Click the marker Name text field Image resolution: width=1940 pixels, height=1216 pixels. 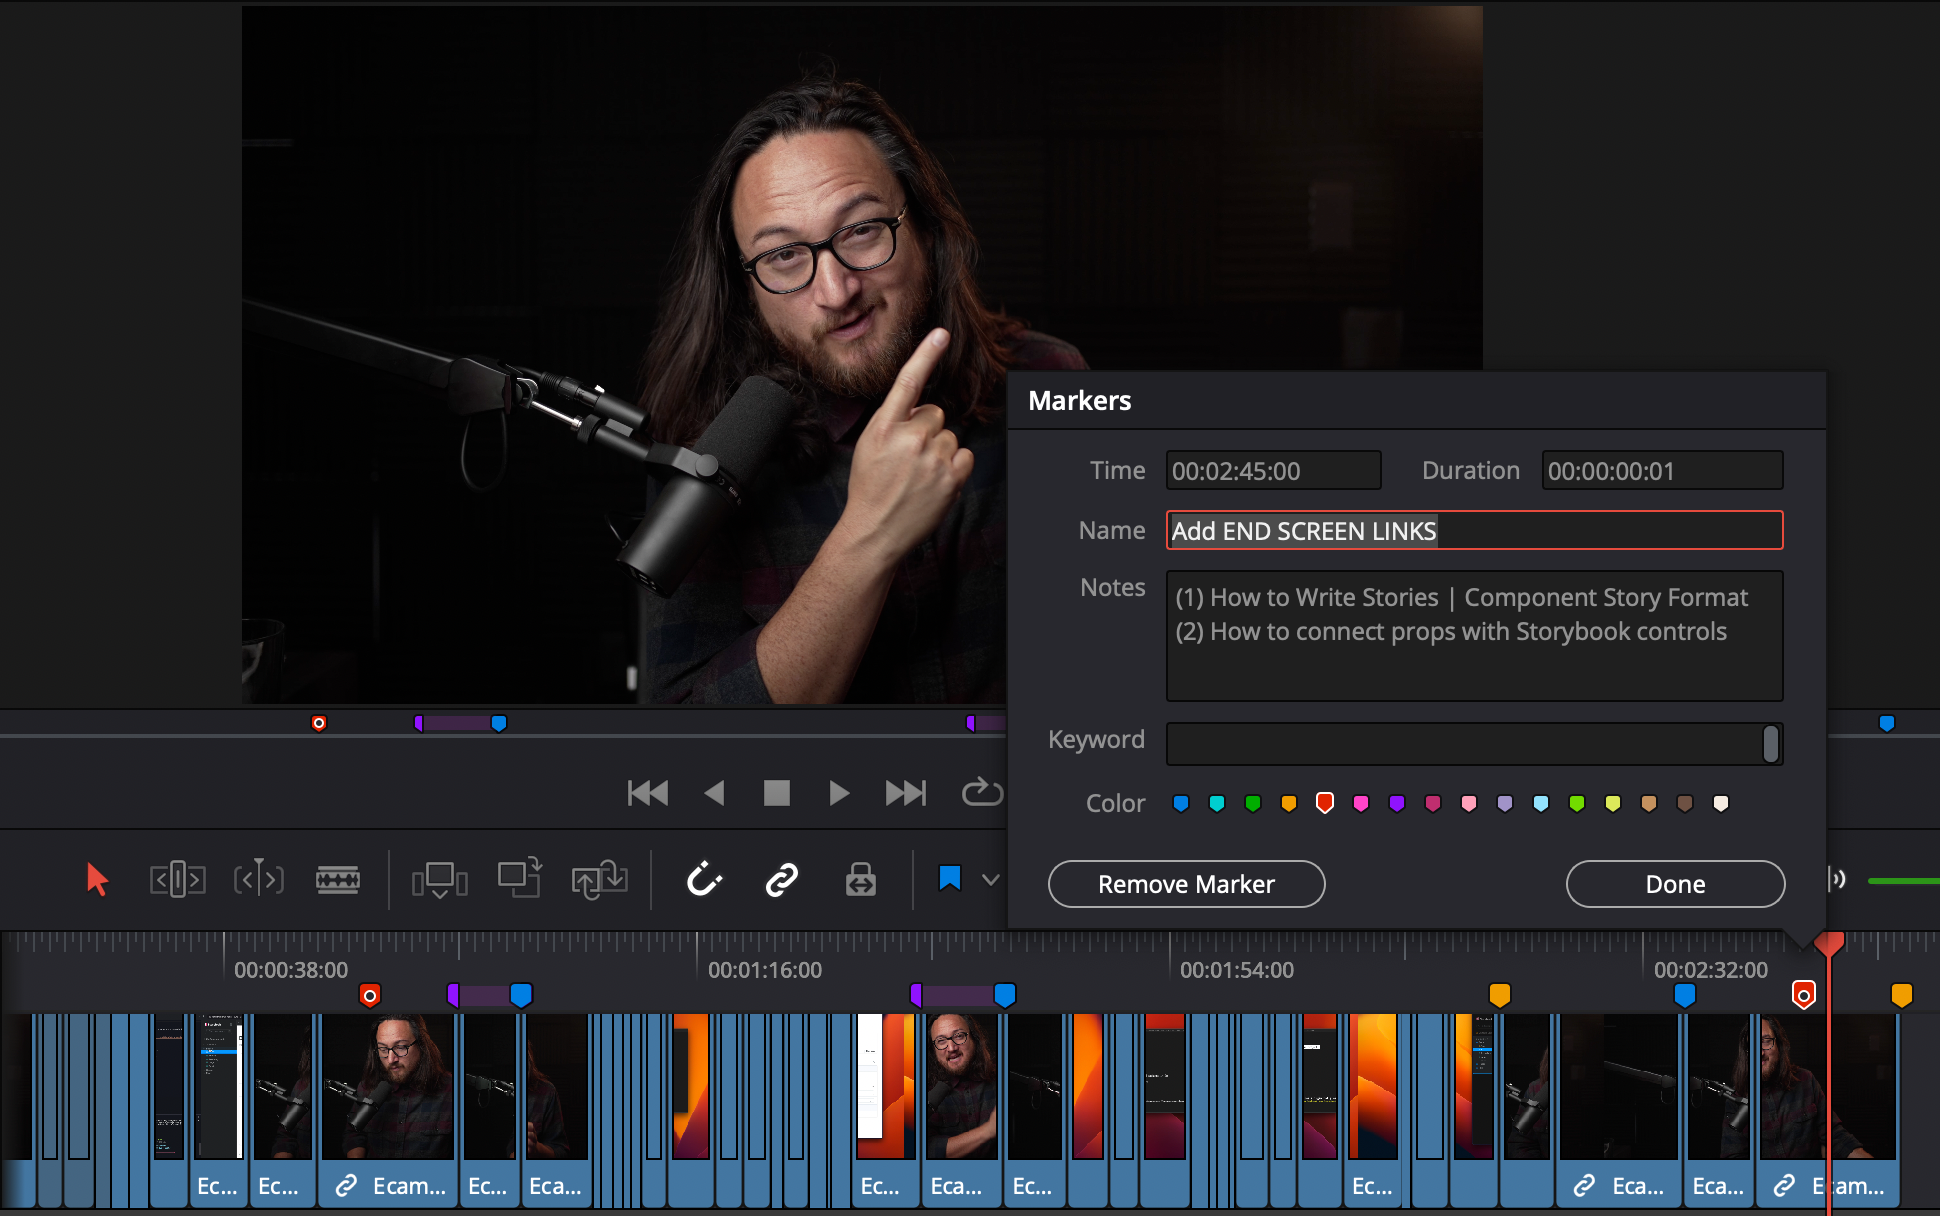1474,531
